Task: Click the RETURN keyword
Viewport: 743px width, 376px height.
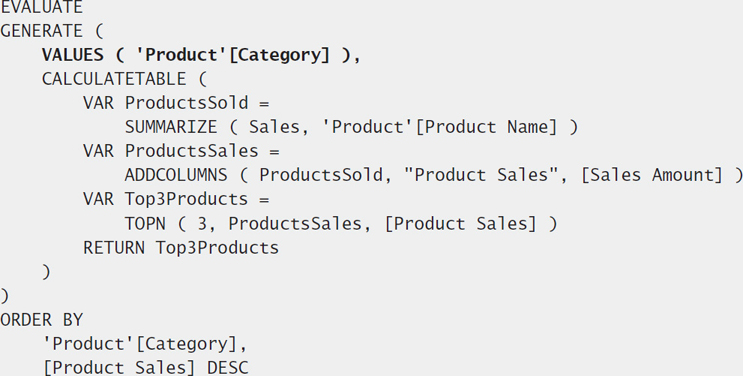Action: [114, 248]
